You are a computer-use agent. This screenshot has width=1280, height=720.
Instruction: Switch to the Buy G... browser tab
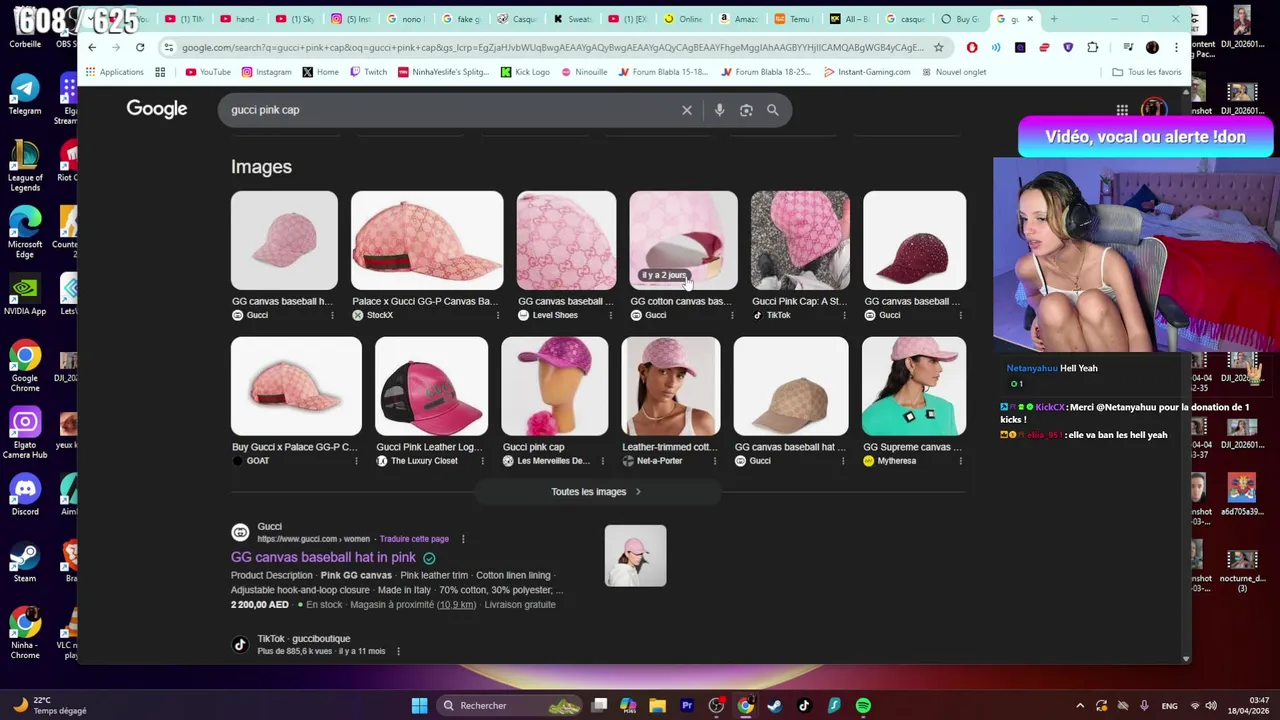click(x=961, y=19)
